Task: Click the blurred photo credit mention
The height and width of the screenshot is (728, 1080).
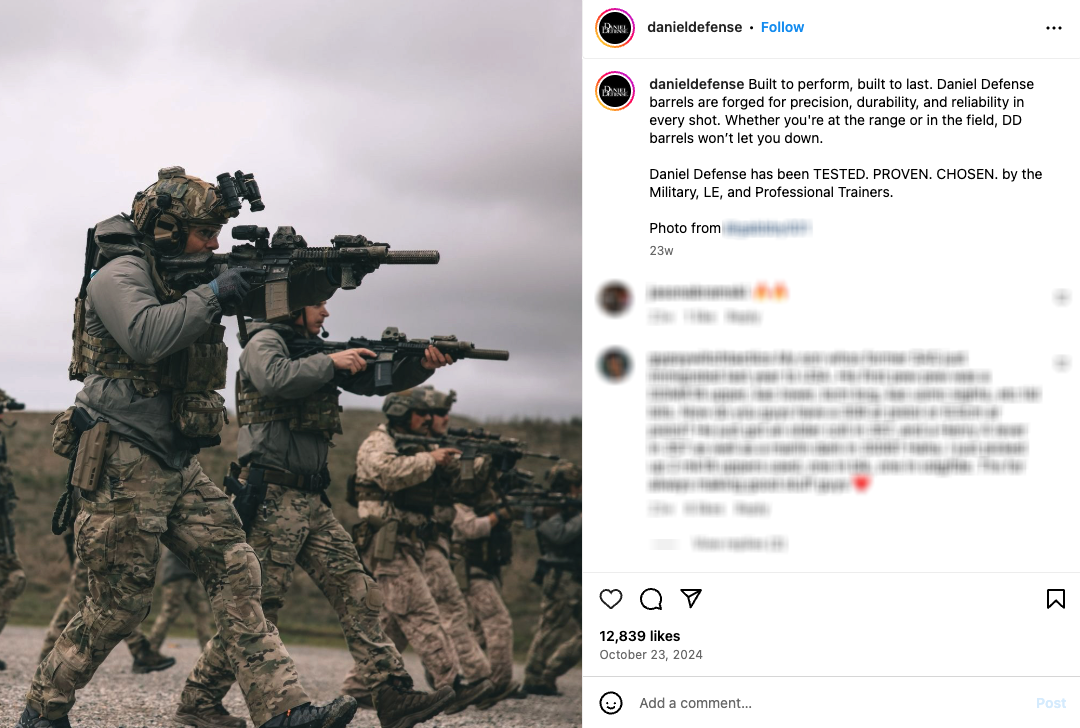Action: click(767, 228)
